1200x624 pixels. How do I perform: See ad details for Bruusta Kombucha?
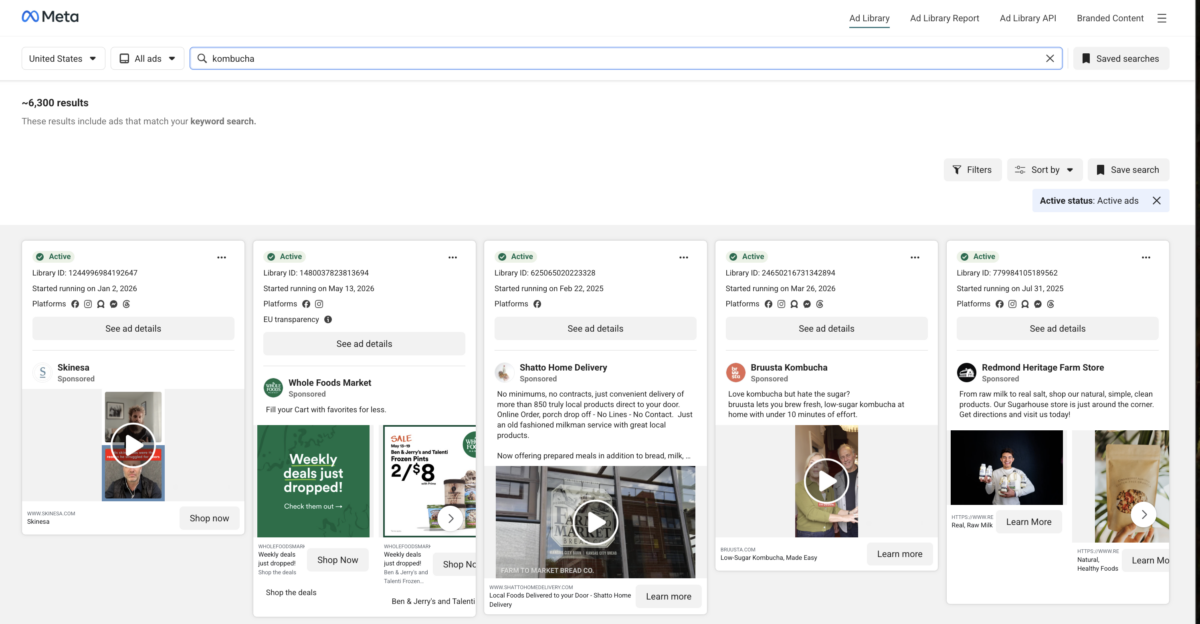[826, 328]
